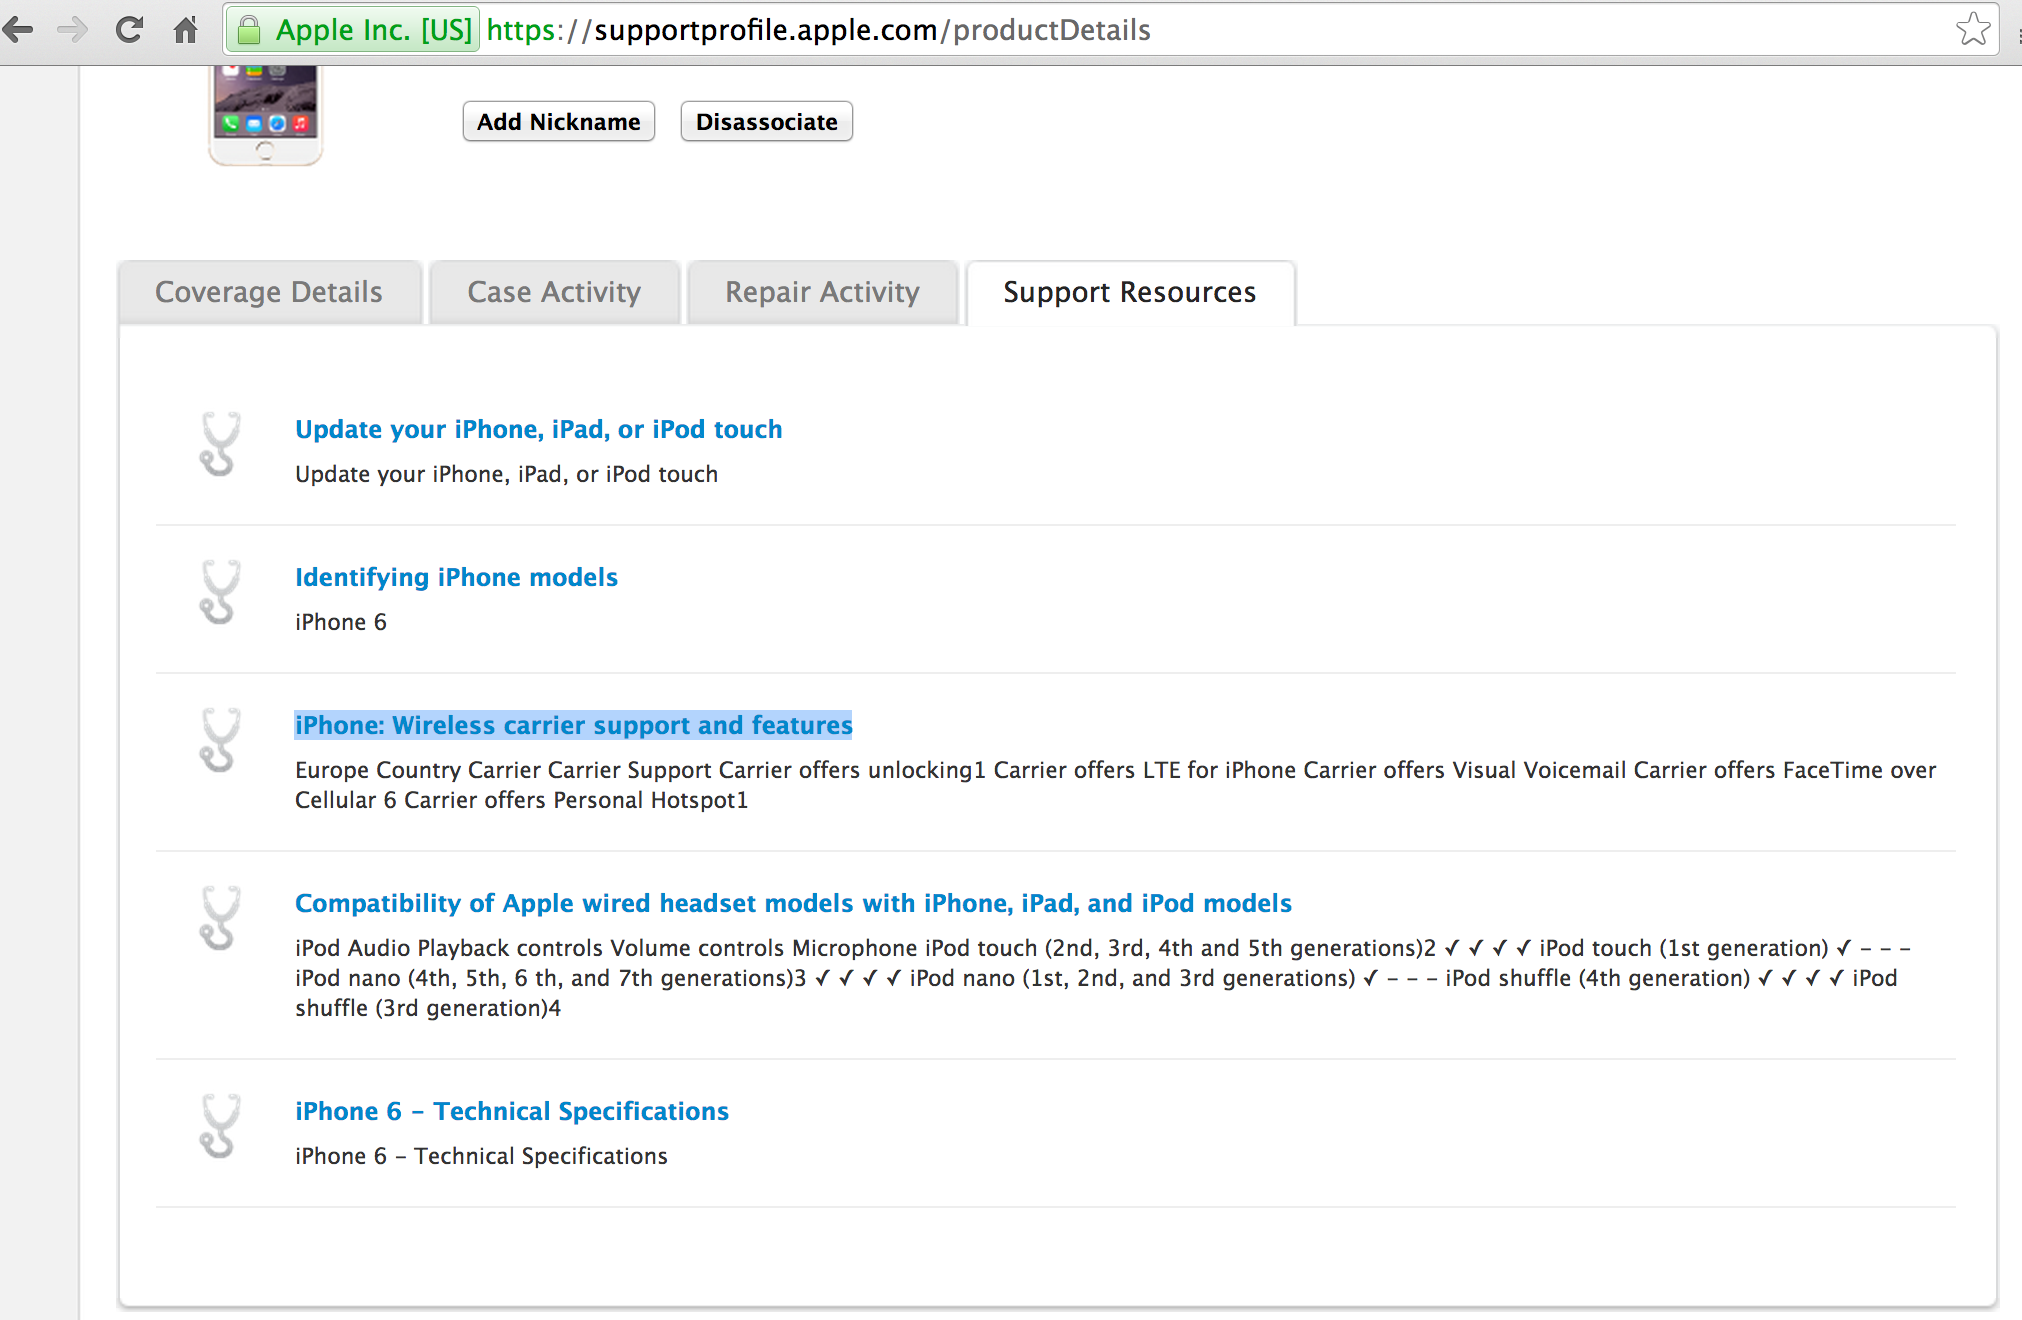
Task: Click the 'iPod Audio Playback controls' description text
Action: [x=1102, y=978]
